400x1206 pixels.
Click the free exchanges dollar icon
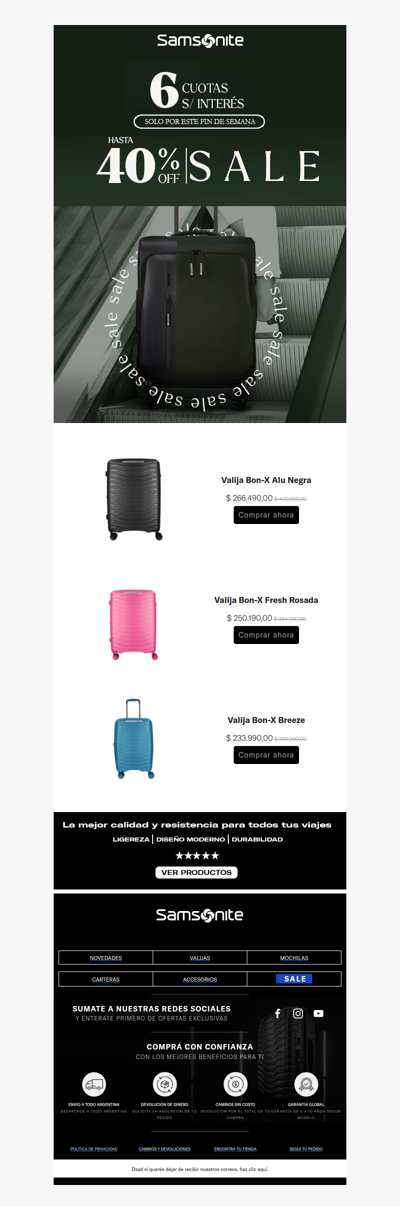tap(235, 1084)
